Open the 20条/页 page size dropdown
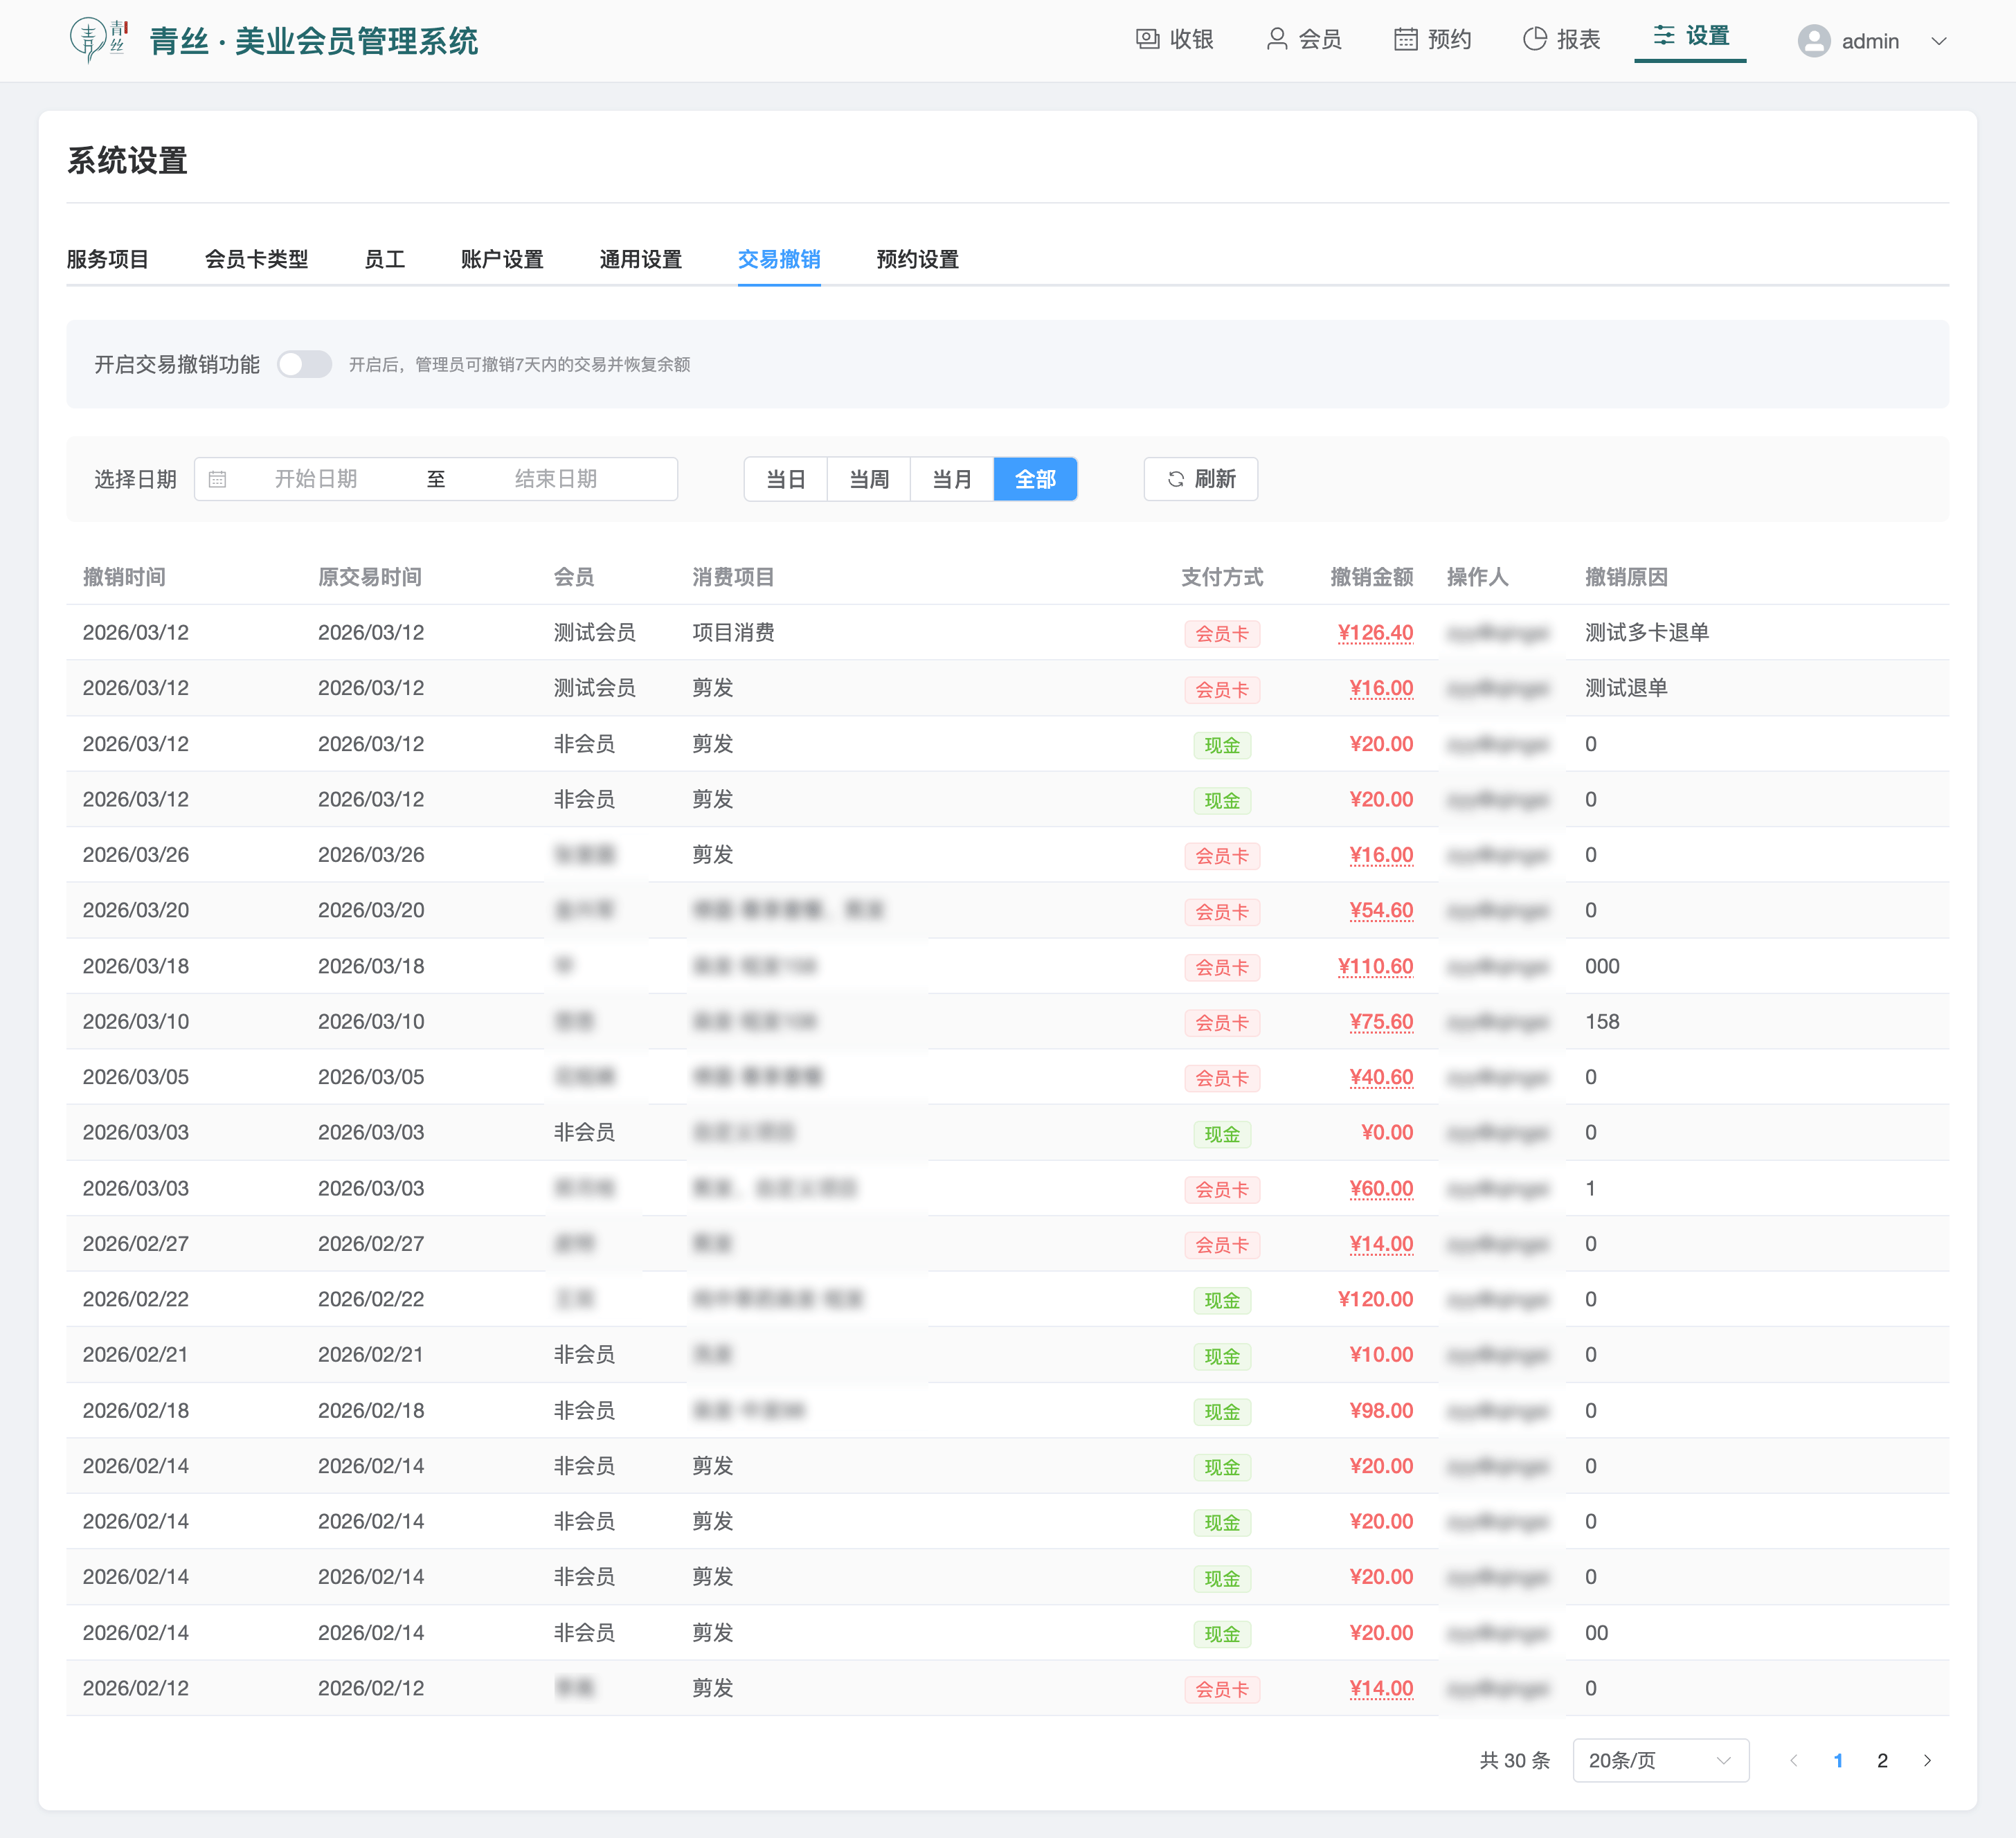This screenshot has width=2016, height=1838. pyautogui.click(x=1660, y=1760)
